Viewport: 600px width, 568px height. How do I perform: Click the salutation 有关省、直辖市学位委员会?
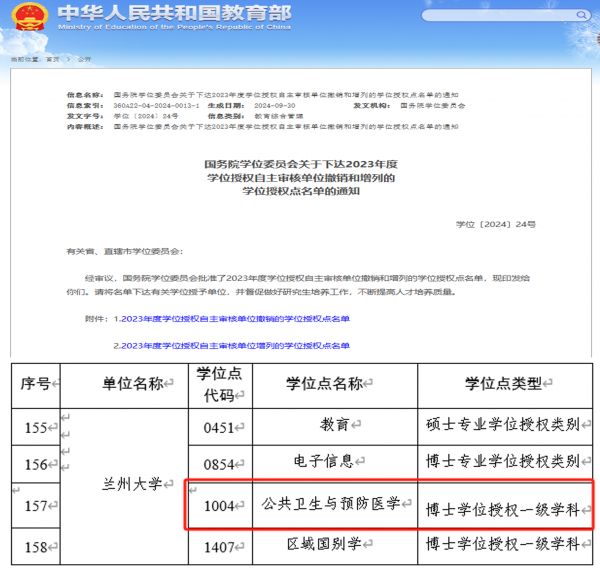(x=125, y=251)
